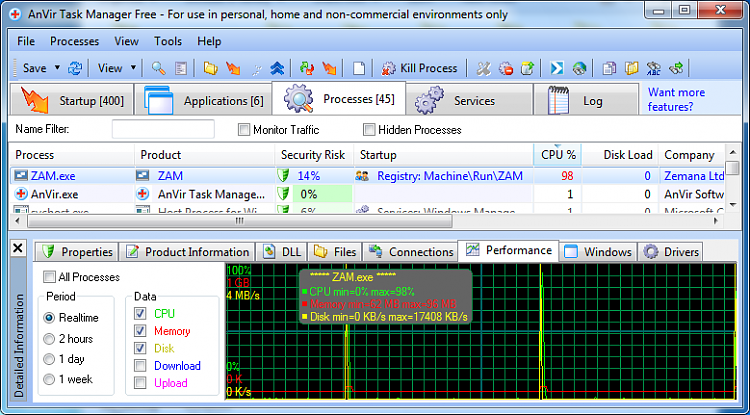The width and height of the screenshot is (750, 415).
Task: Click the ABC text toolbar icon
Action: [653, 68]
